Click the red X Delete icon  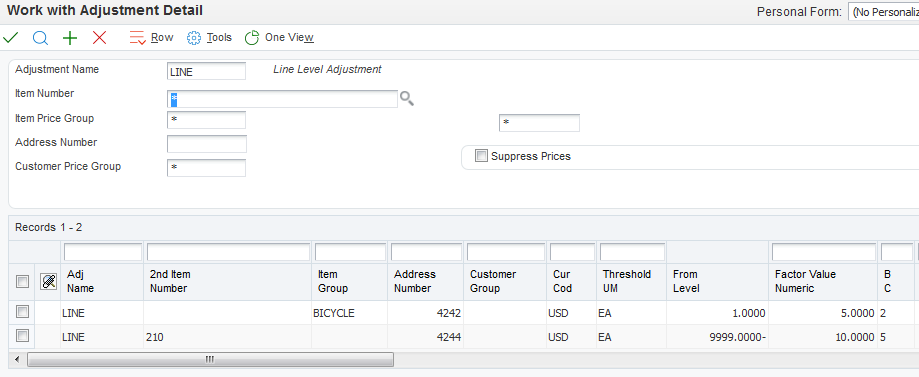(x=100, y=38)
